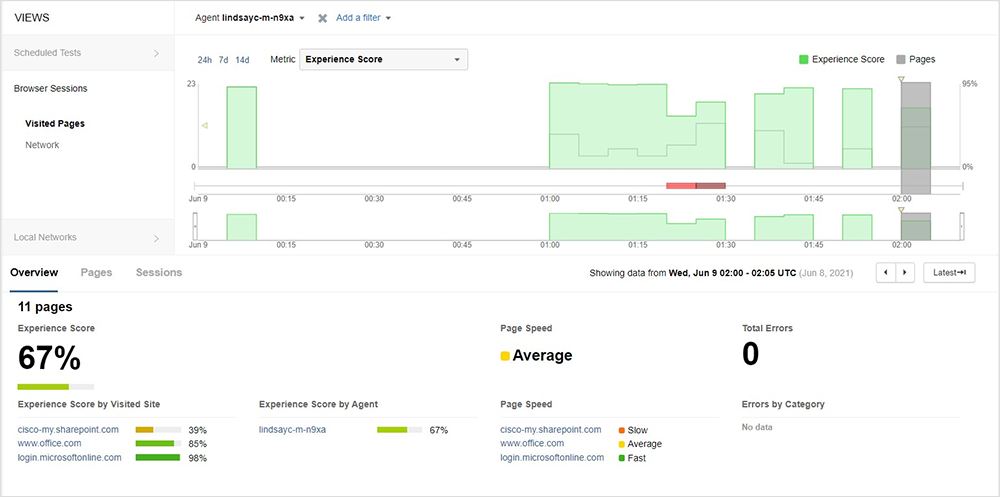Open the Sessions tab
1000x497 pixels.
click(x=159, y=272)
